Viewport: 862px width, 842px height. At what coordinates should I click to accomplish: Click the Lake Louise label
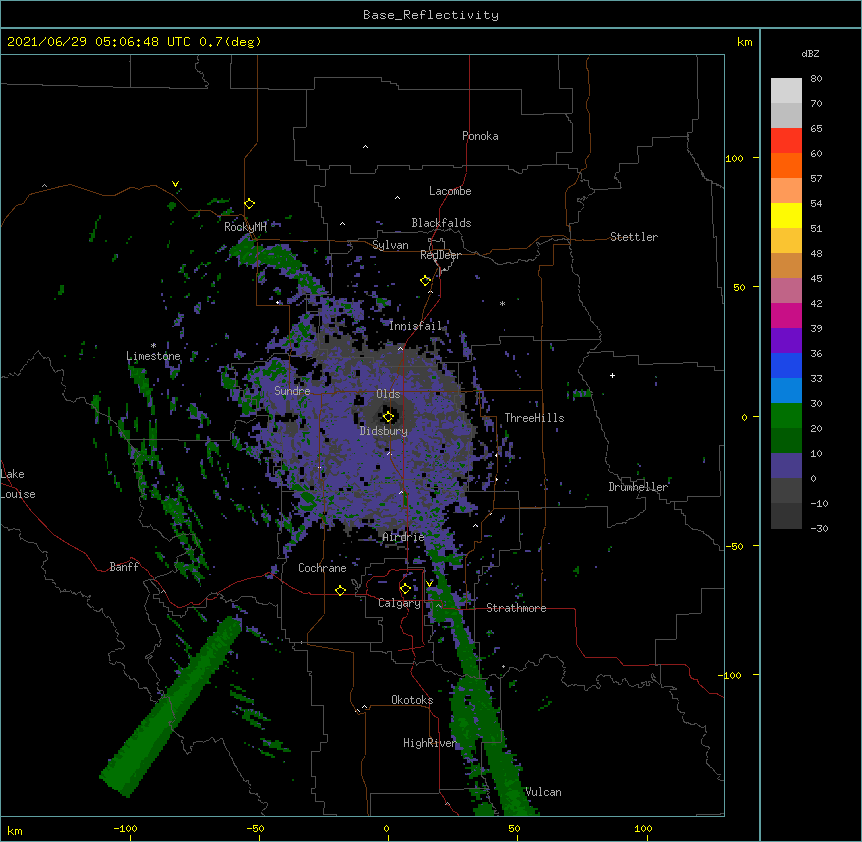click(x=18, y=484)
